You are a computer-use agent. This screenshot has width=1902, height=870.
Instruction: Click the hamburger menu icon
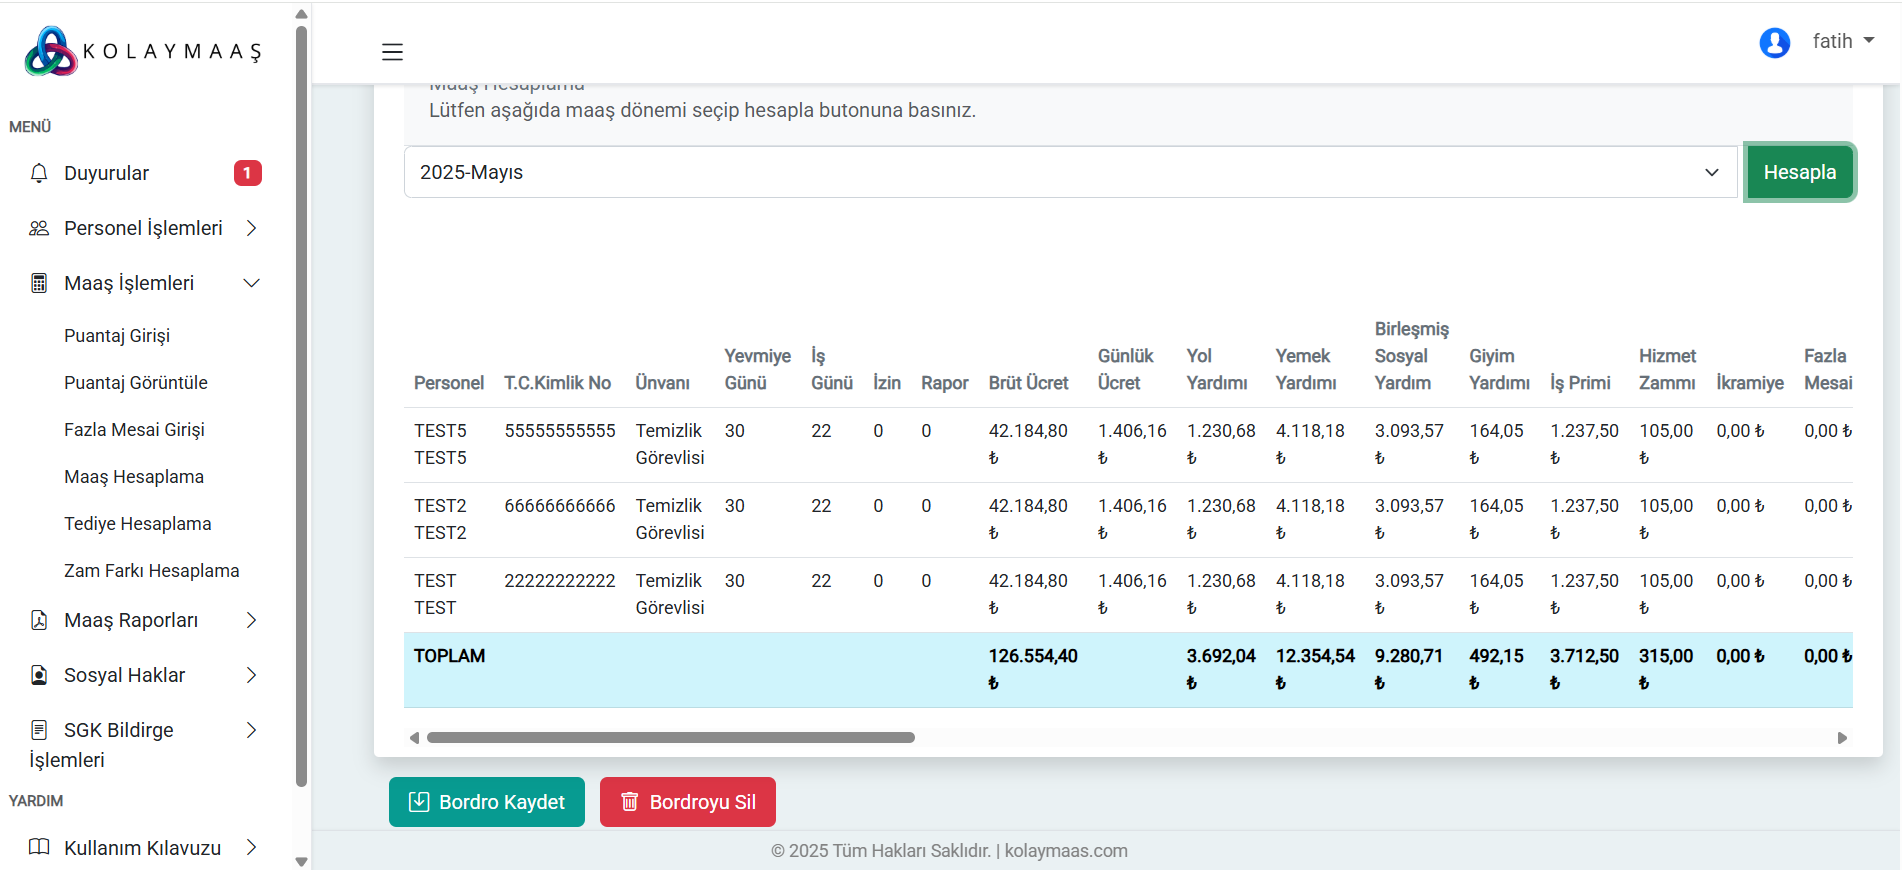[392, 52]
